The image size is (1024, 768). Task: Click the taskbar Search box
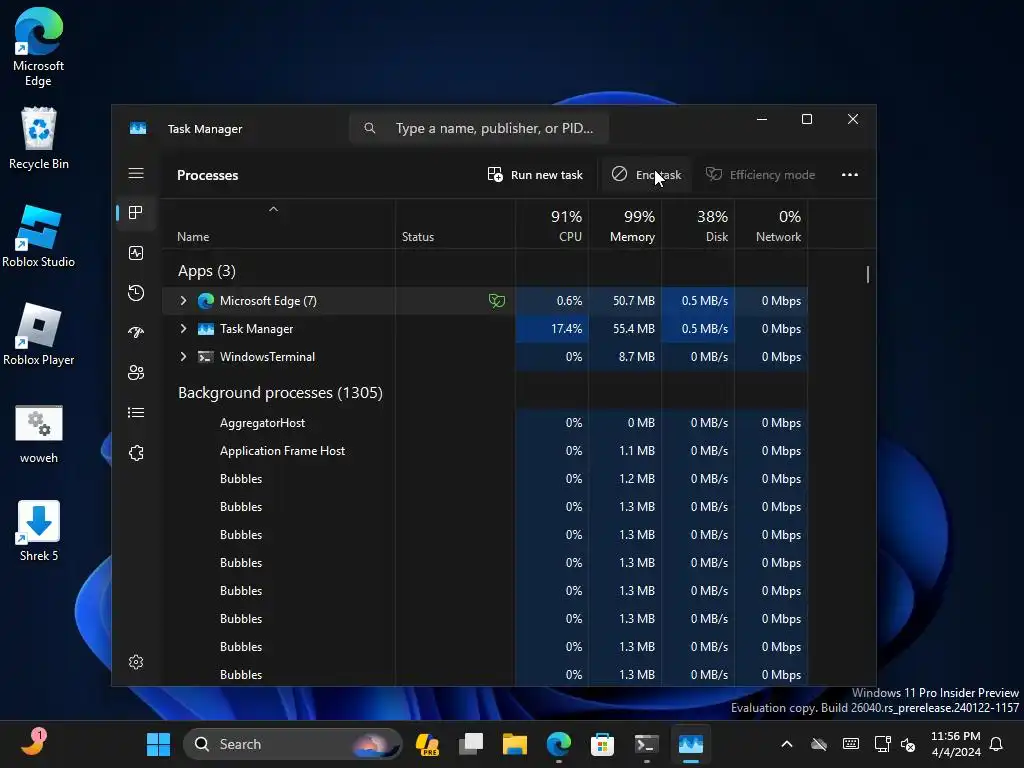coord(293,744)
